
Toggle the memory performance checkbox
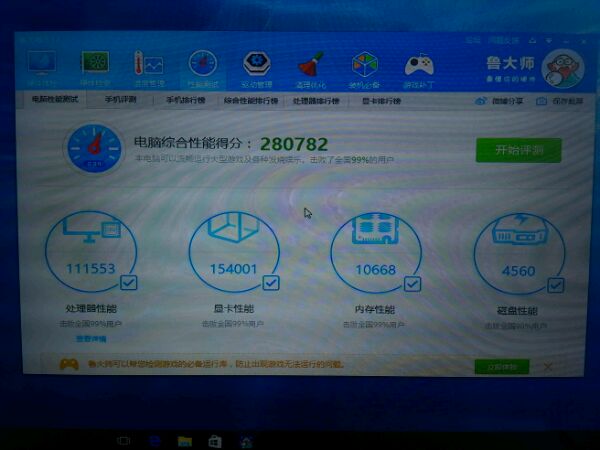(x=412, y=284)
